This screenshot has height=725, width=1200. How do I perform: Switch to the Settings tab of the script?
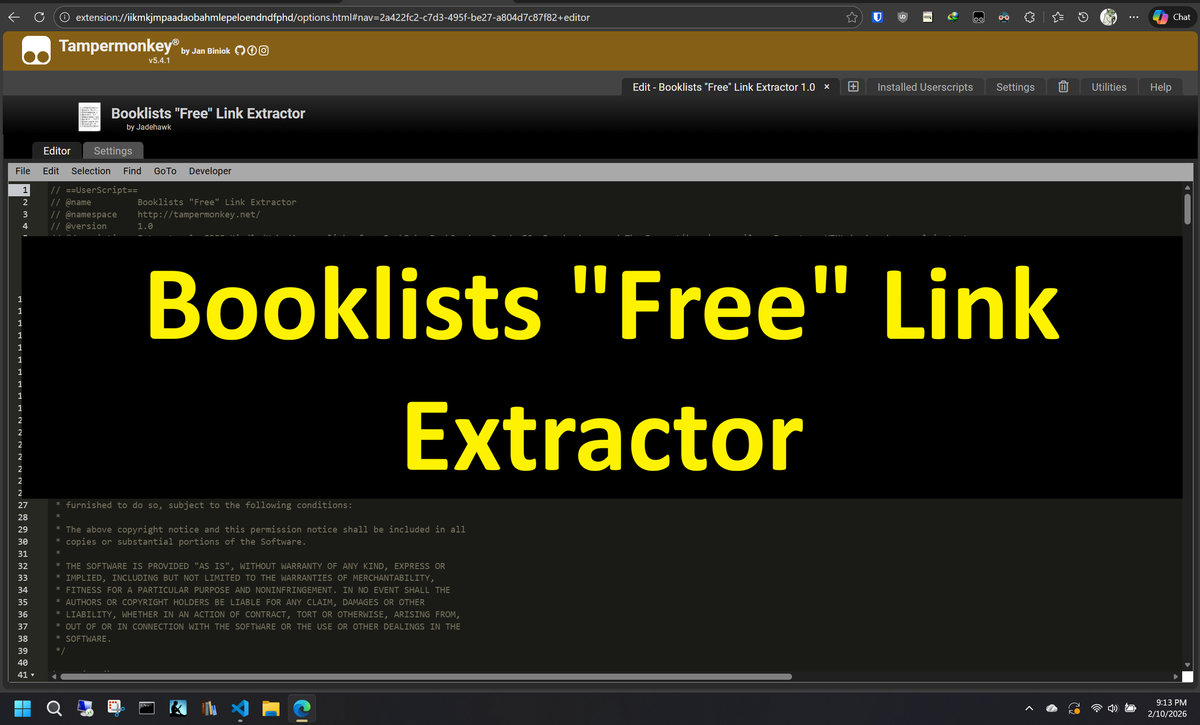(112, 150)
